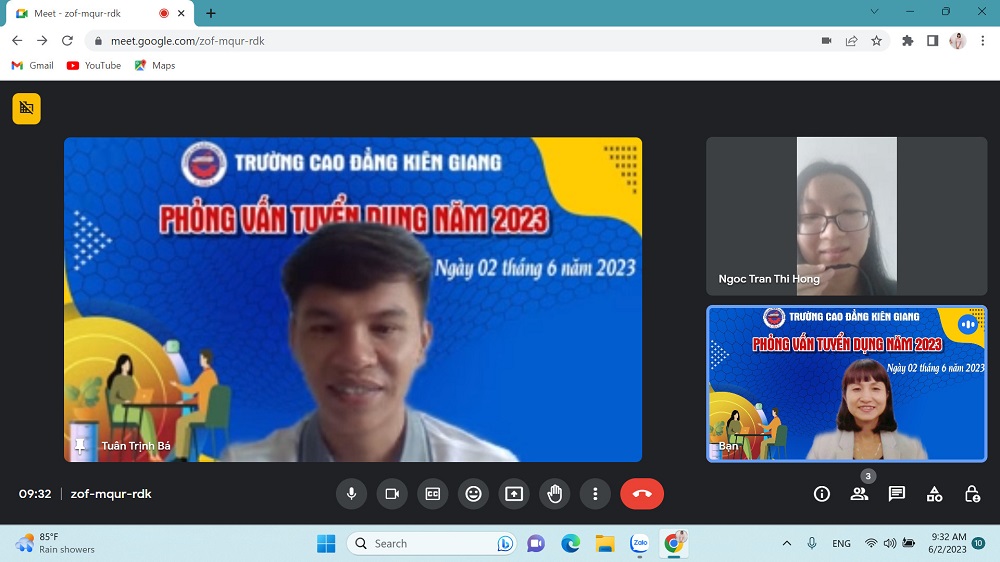Open YouTube bookmark
Image resolution: width=1000 pixels, height=562 pixels.
pos(94,66)
